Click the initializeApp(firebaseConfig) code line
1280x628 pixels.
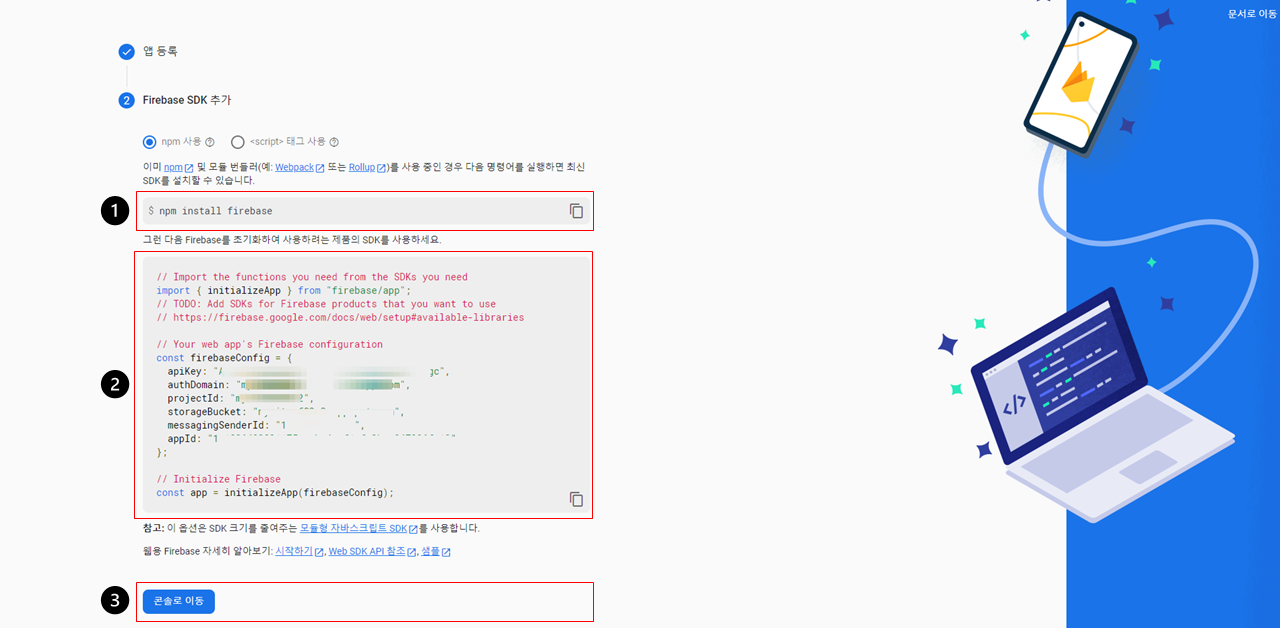275,492
